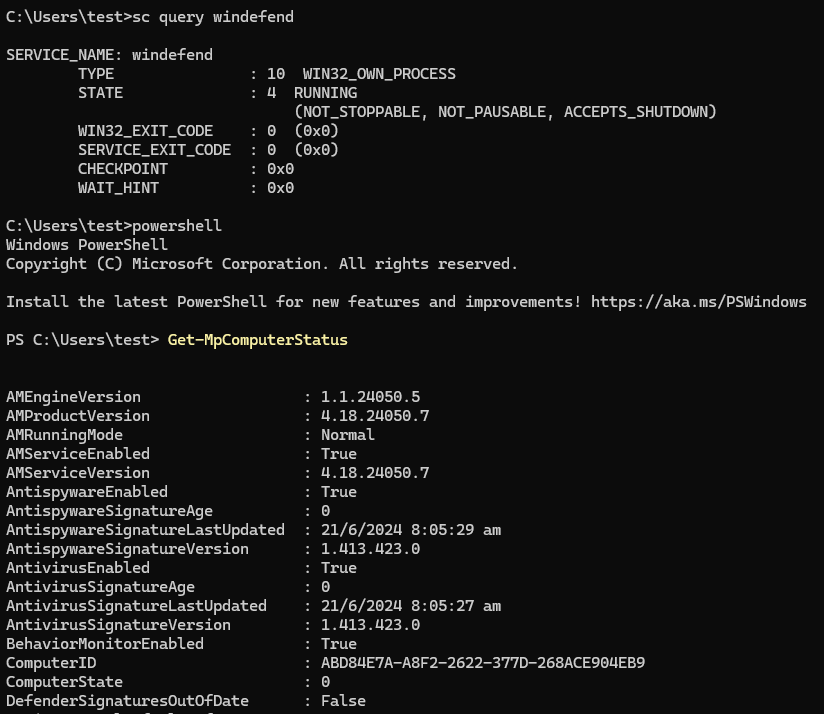This screenshot has width=824, height=714.
Task: Click the Get-MpComputerStatus command text
Action: click(x=257, y=340)
